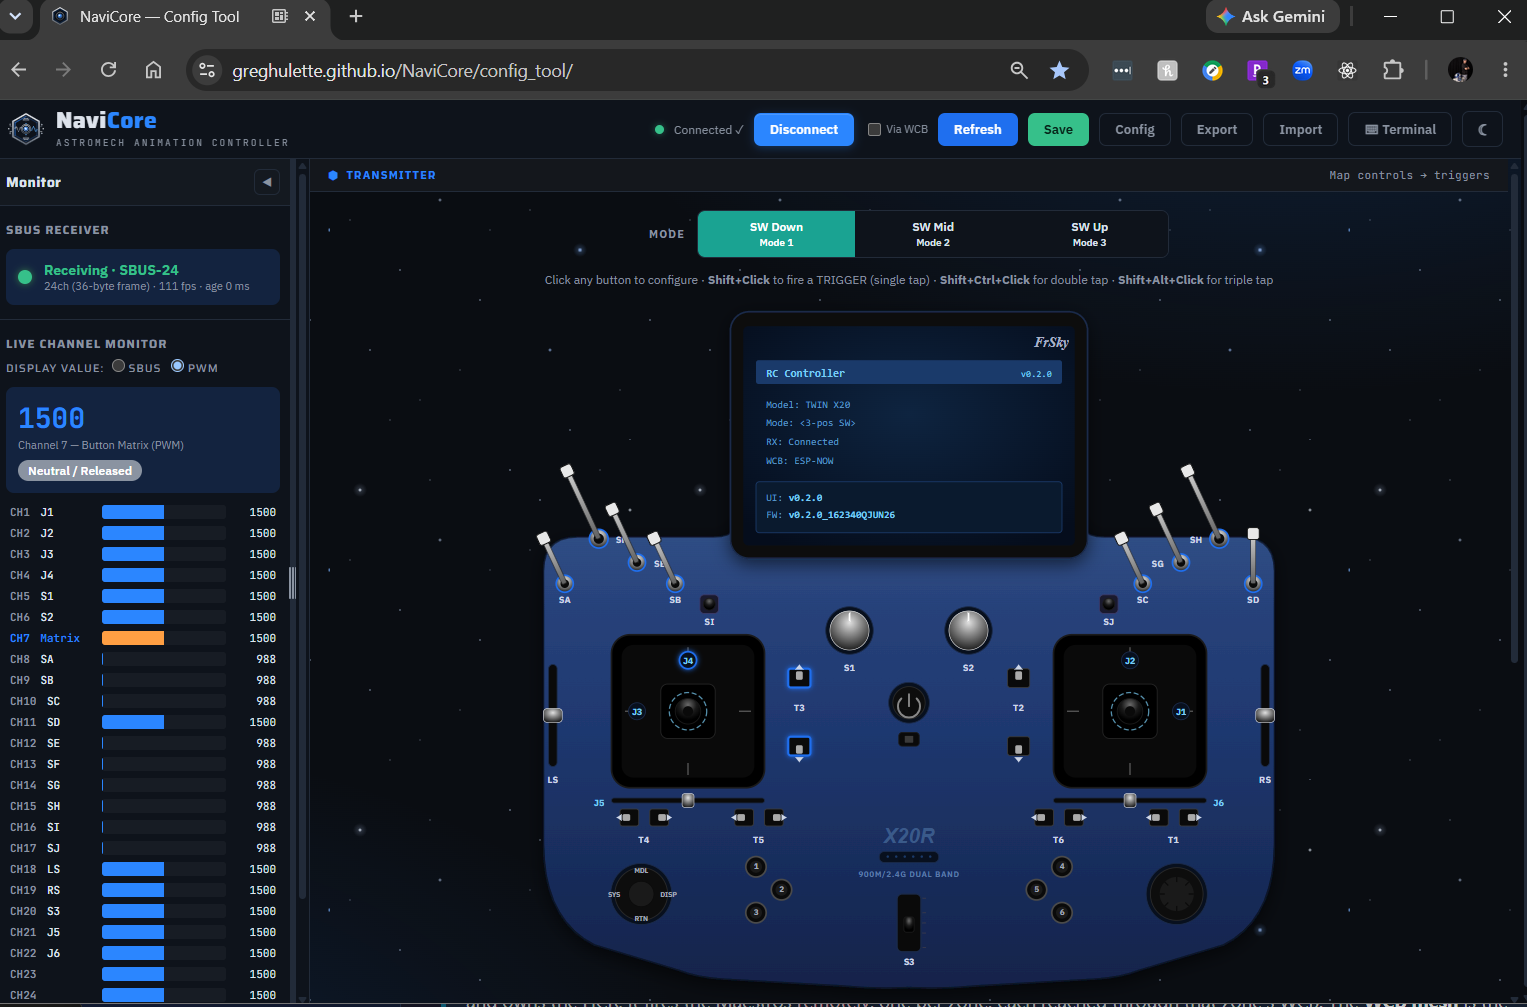Switch to SW Mid Mode 2 tab
The width and height of the screenshot is (1527, 1007).
coord(933,234)
